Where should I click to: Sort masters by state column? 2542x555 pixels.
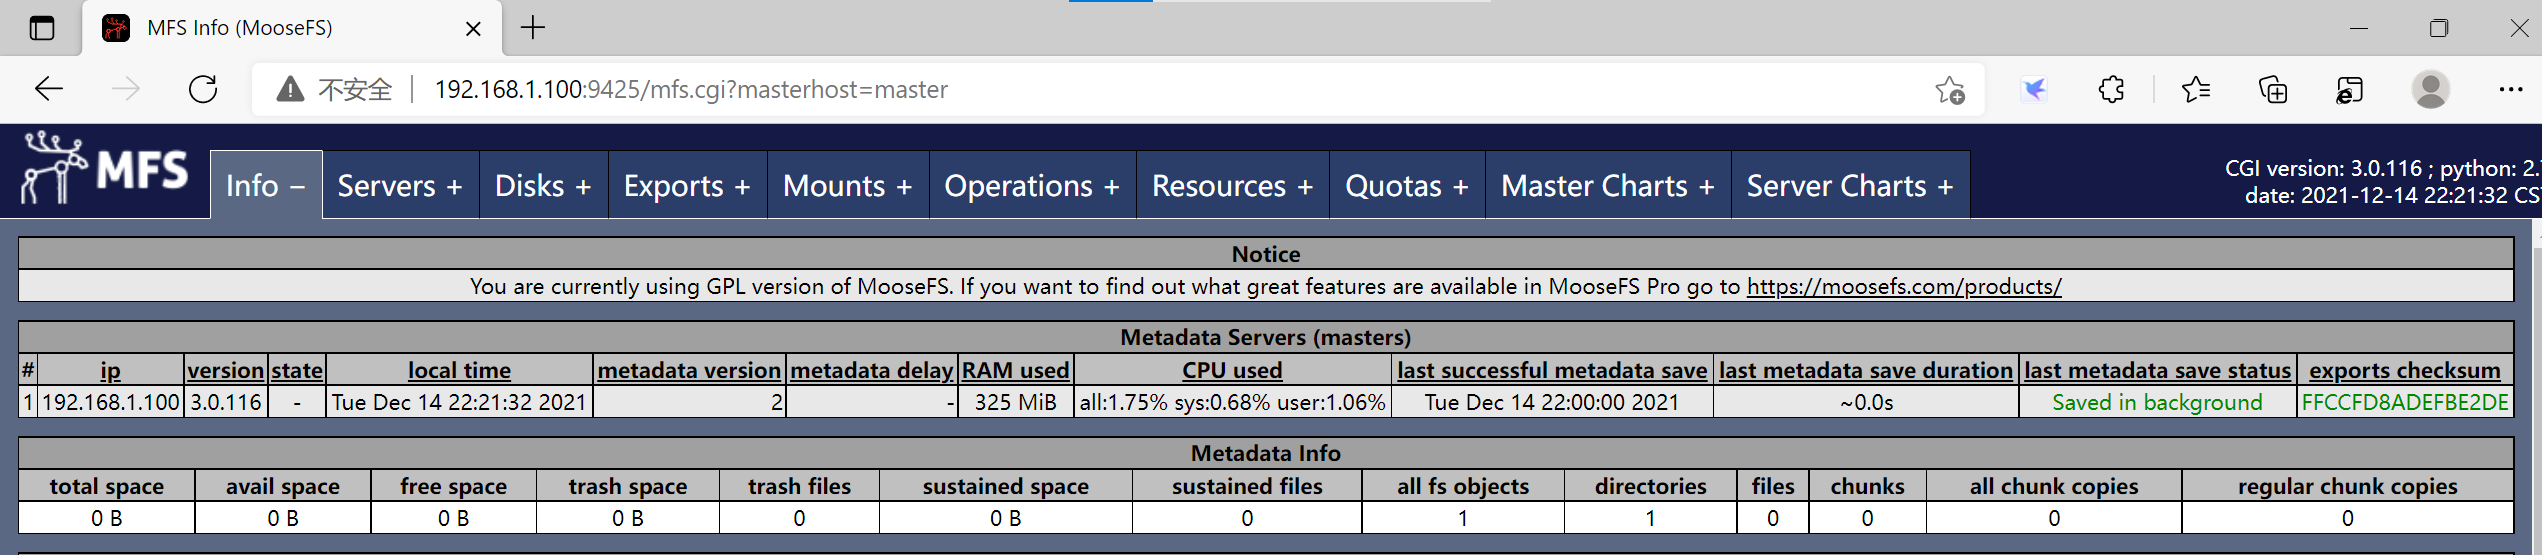[x=297, y=371]
